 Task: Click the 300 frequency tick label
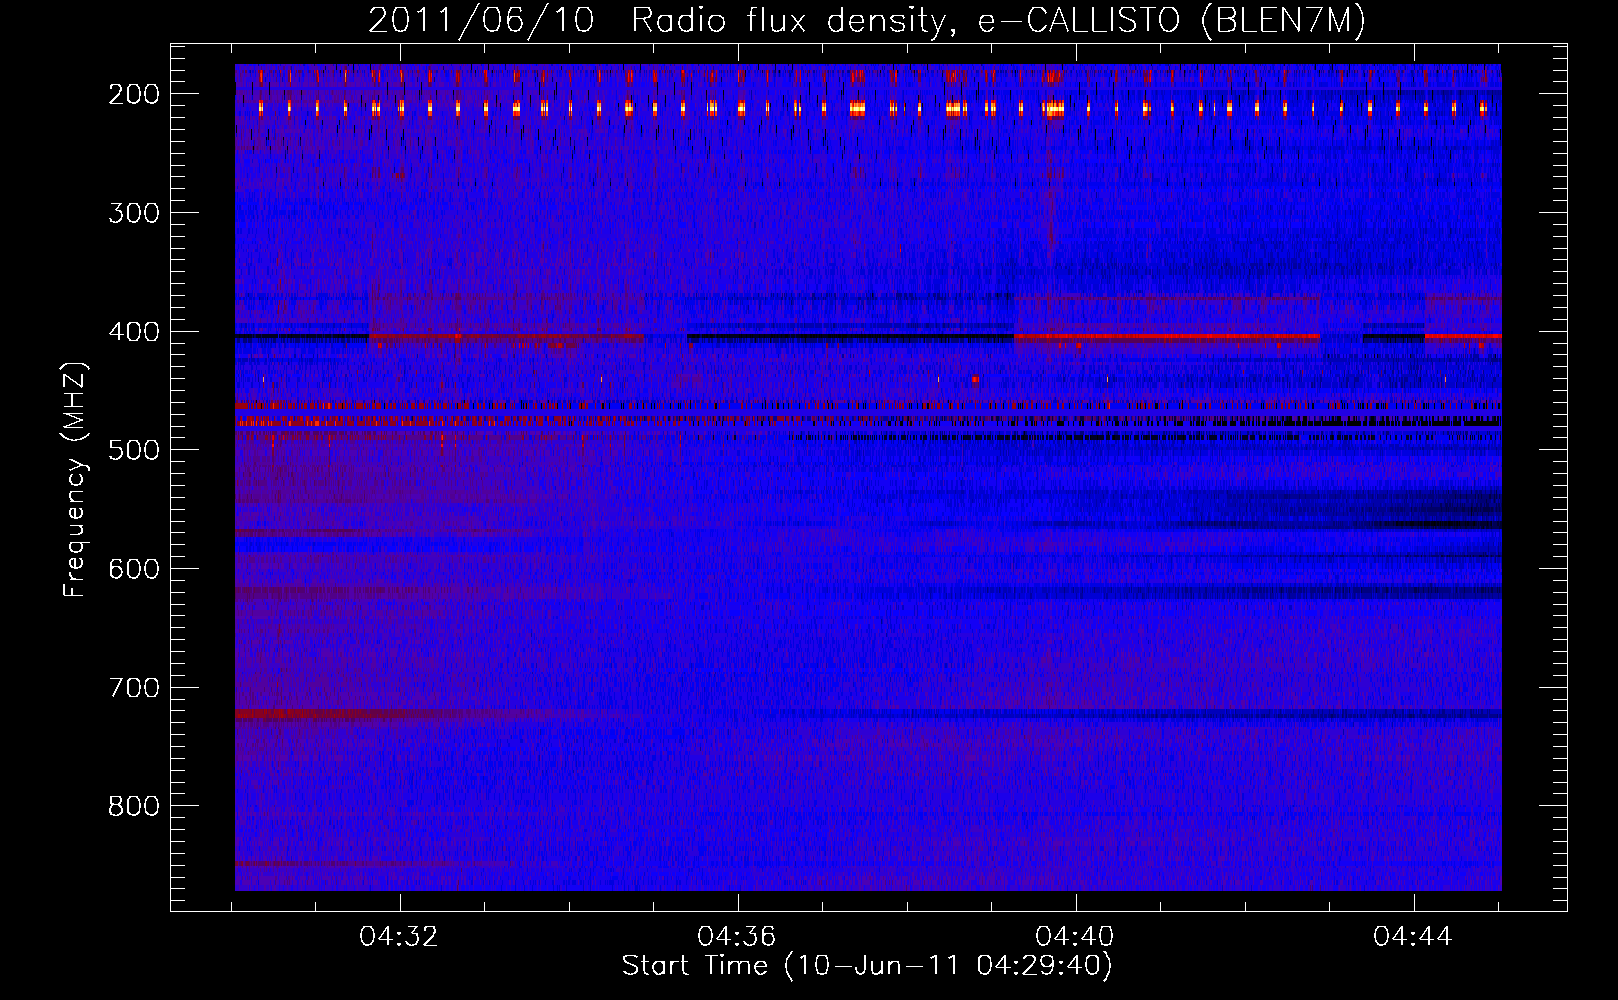(134, 213)
